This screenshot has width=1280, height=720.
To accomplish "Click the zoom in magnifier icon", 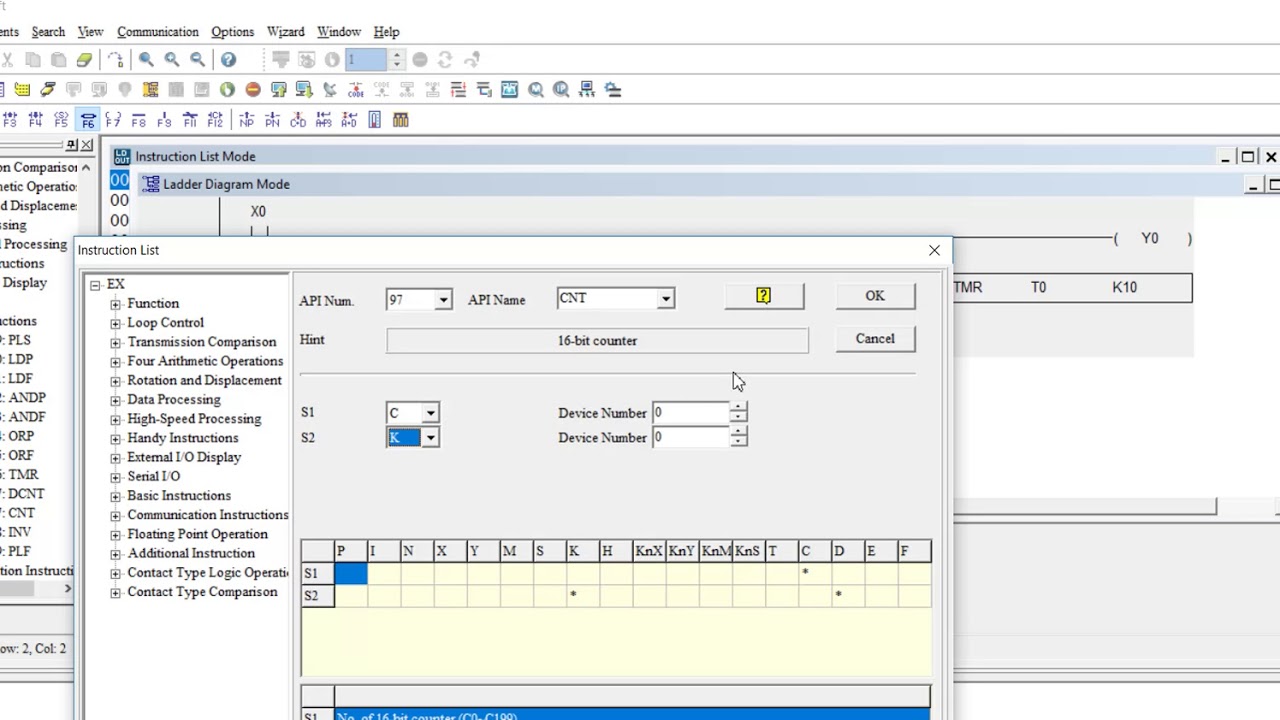I will tap(172, 60).
